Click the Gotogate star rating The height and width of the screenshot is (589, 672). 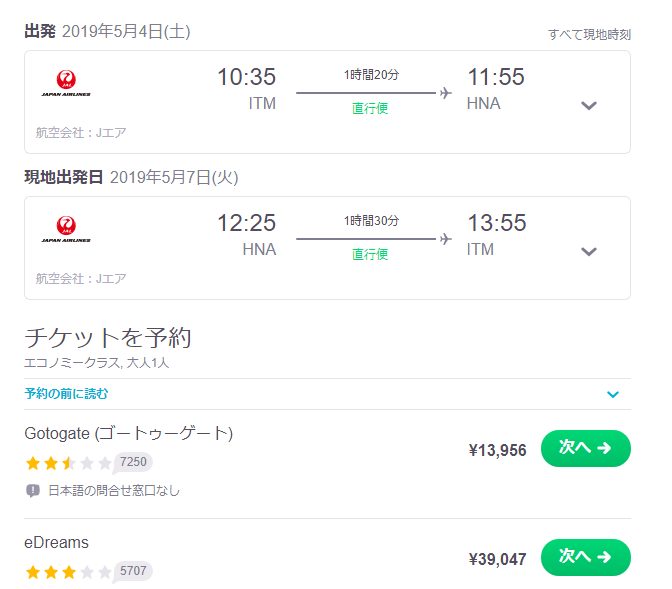[x=68, y=463]
